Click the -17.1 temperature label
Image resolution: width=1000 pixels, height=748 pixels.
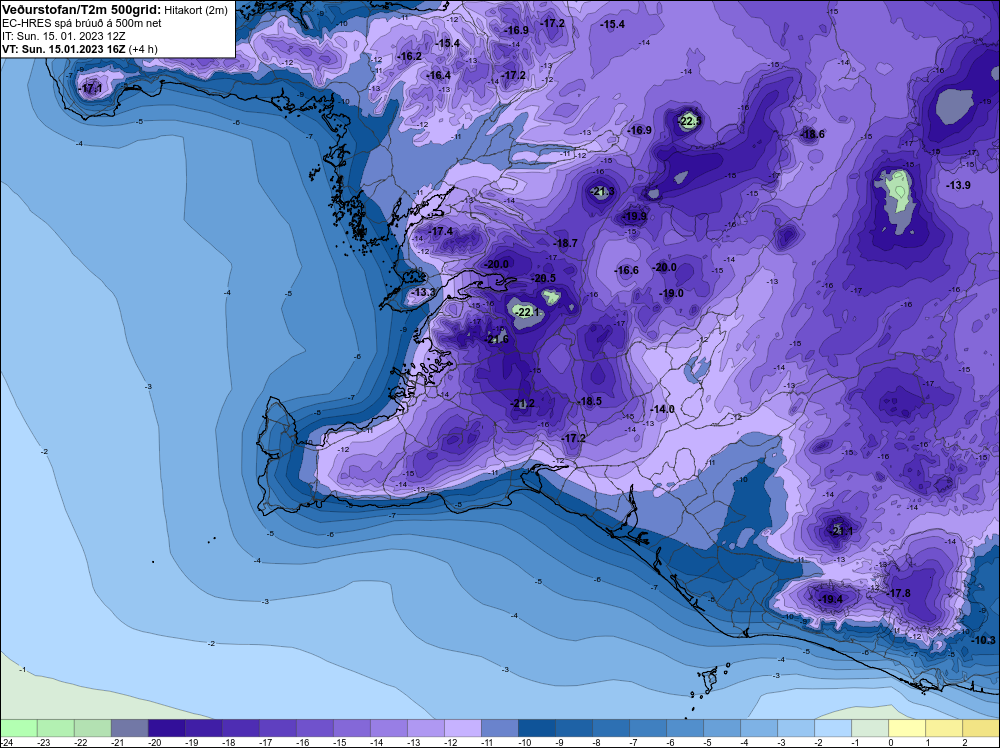click(x=90, y=88)
